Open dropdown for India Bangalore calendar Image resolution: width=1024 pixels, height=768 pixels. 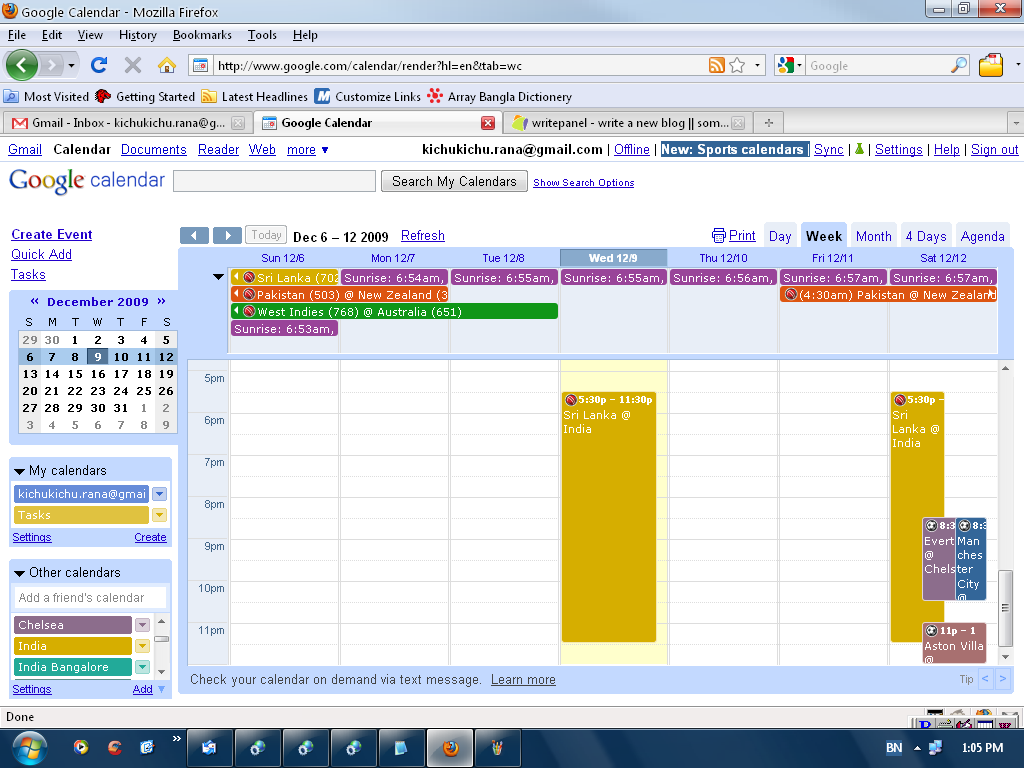pos(142,667)
